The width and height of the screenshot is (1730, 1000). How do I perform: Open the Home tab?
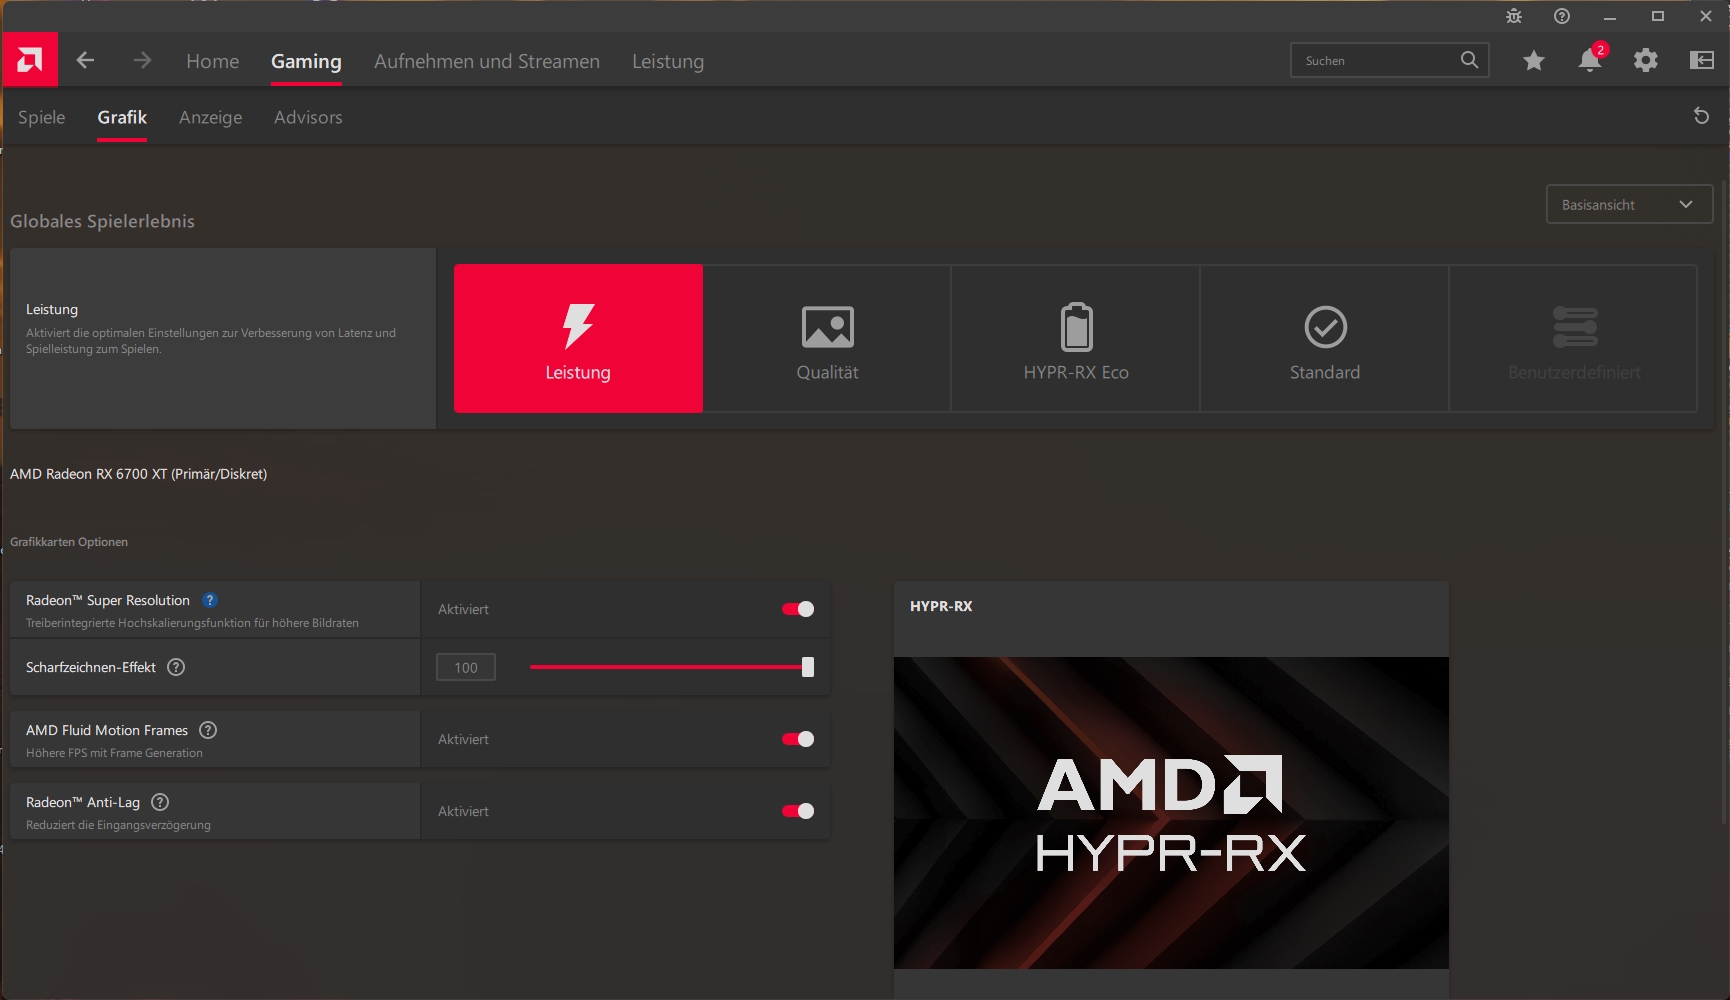213,61
